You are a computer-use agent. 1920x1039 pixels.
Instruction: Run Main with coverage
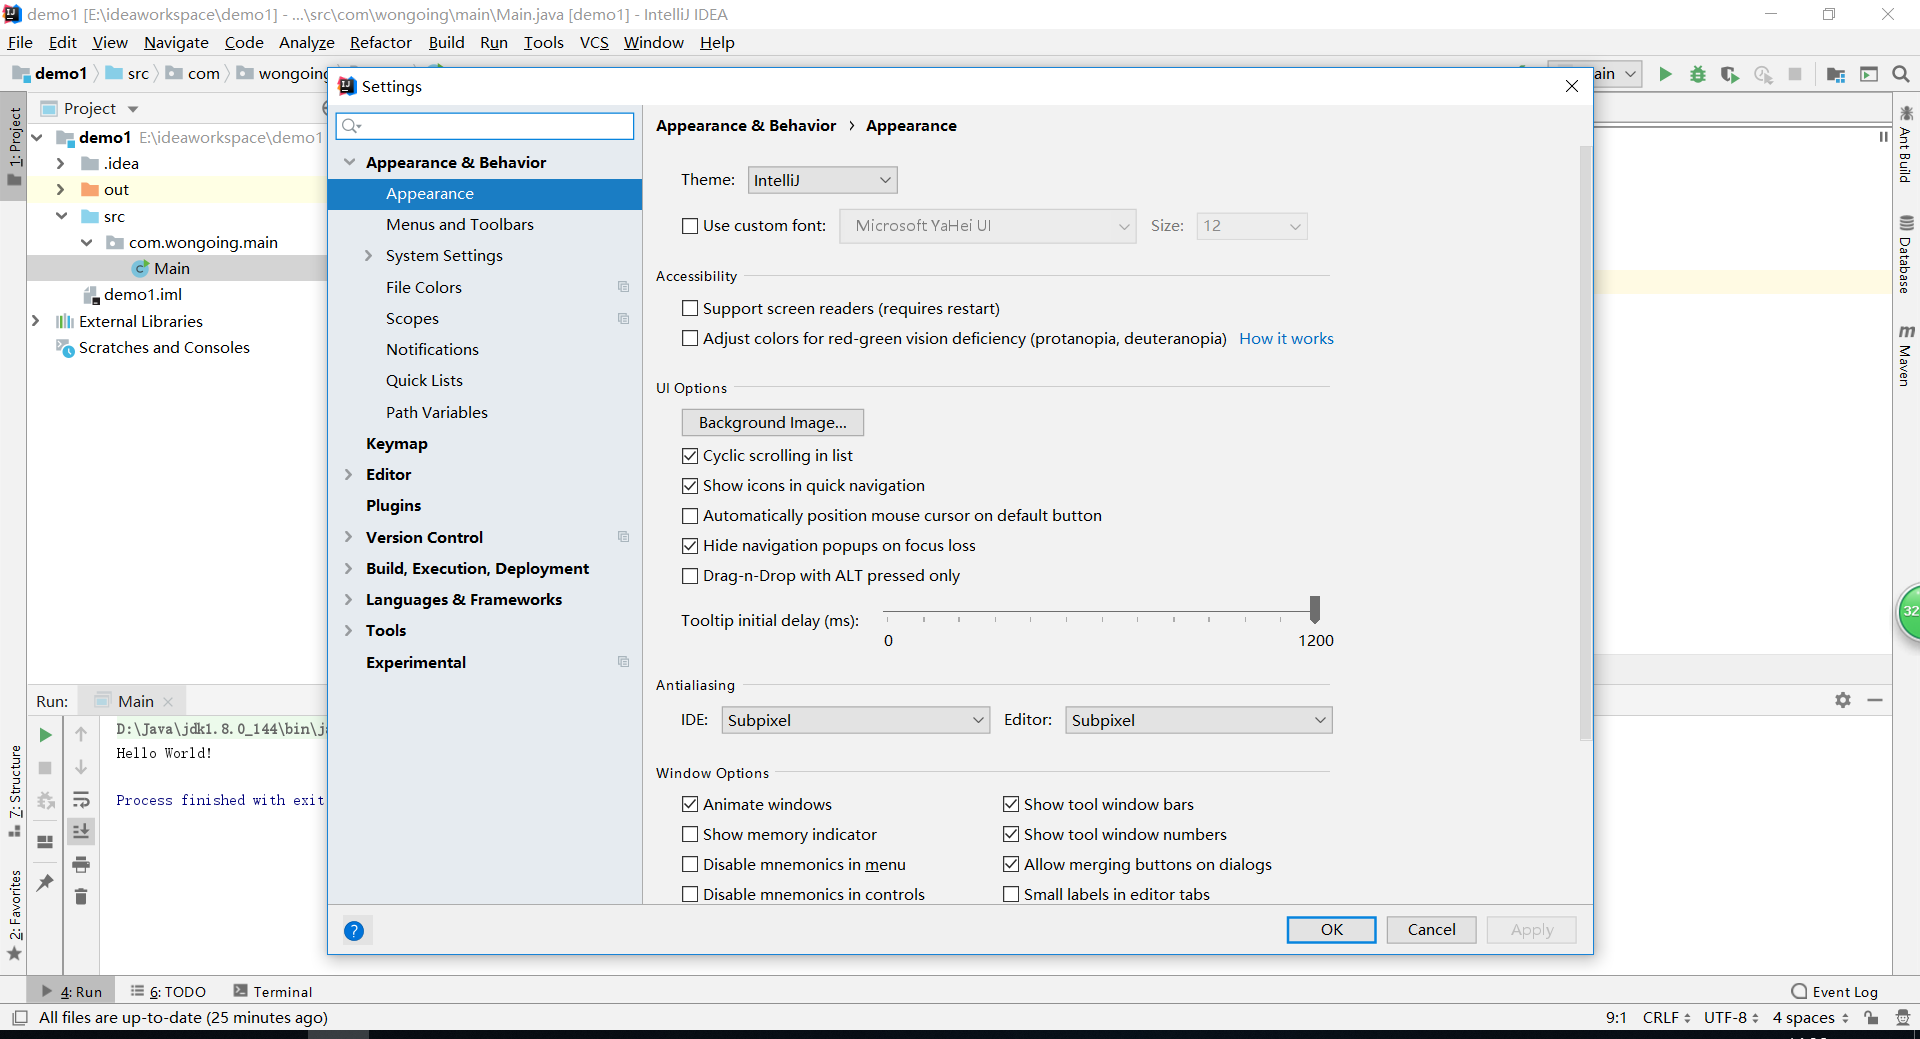pos(1730,74)
